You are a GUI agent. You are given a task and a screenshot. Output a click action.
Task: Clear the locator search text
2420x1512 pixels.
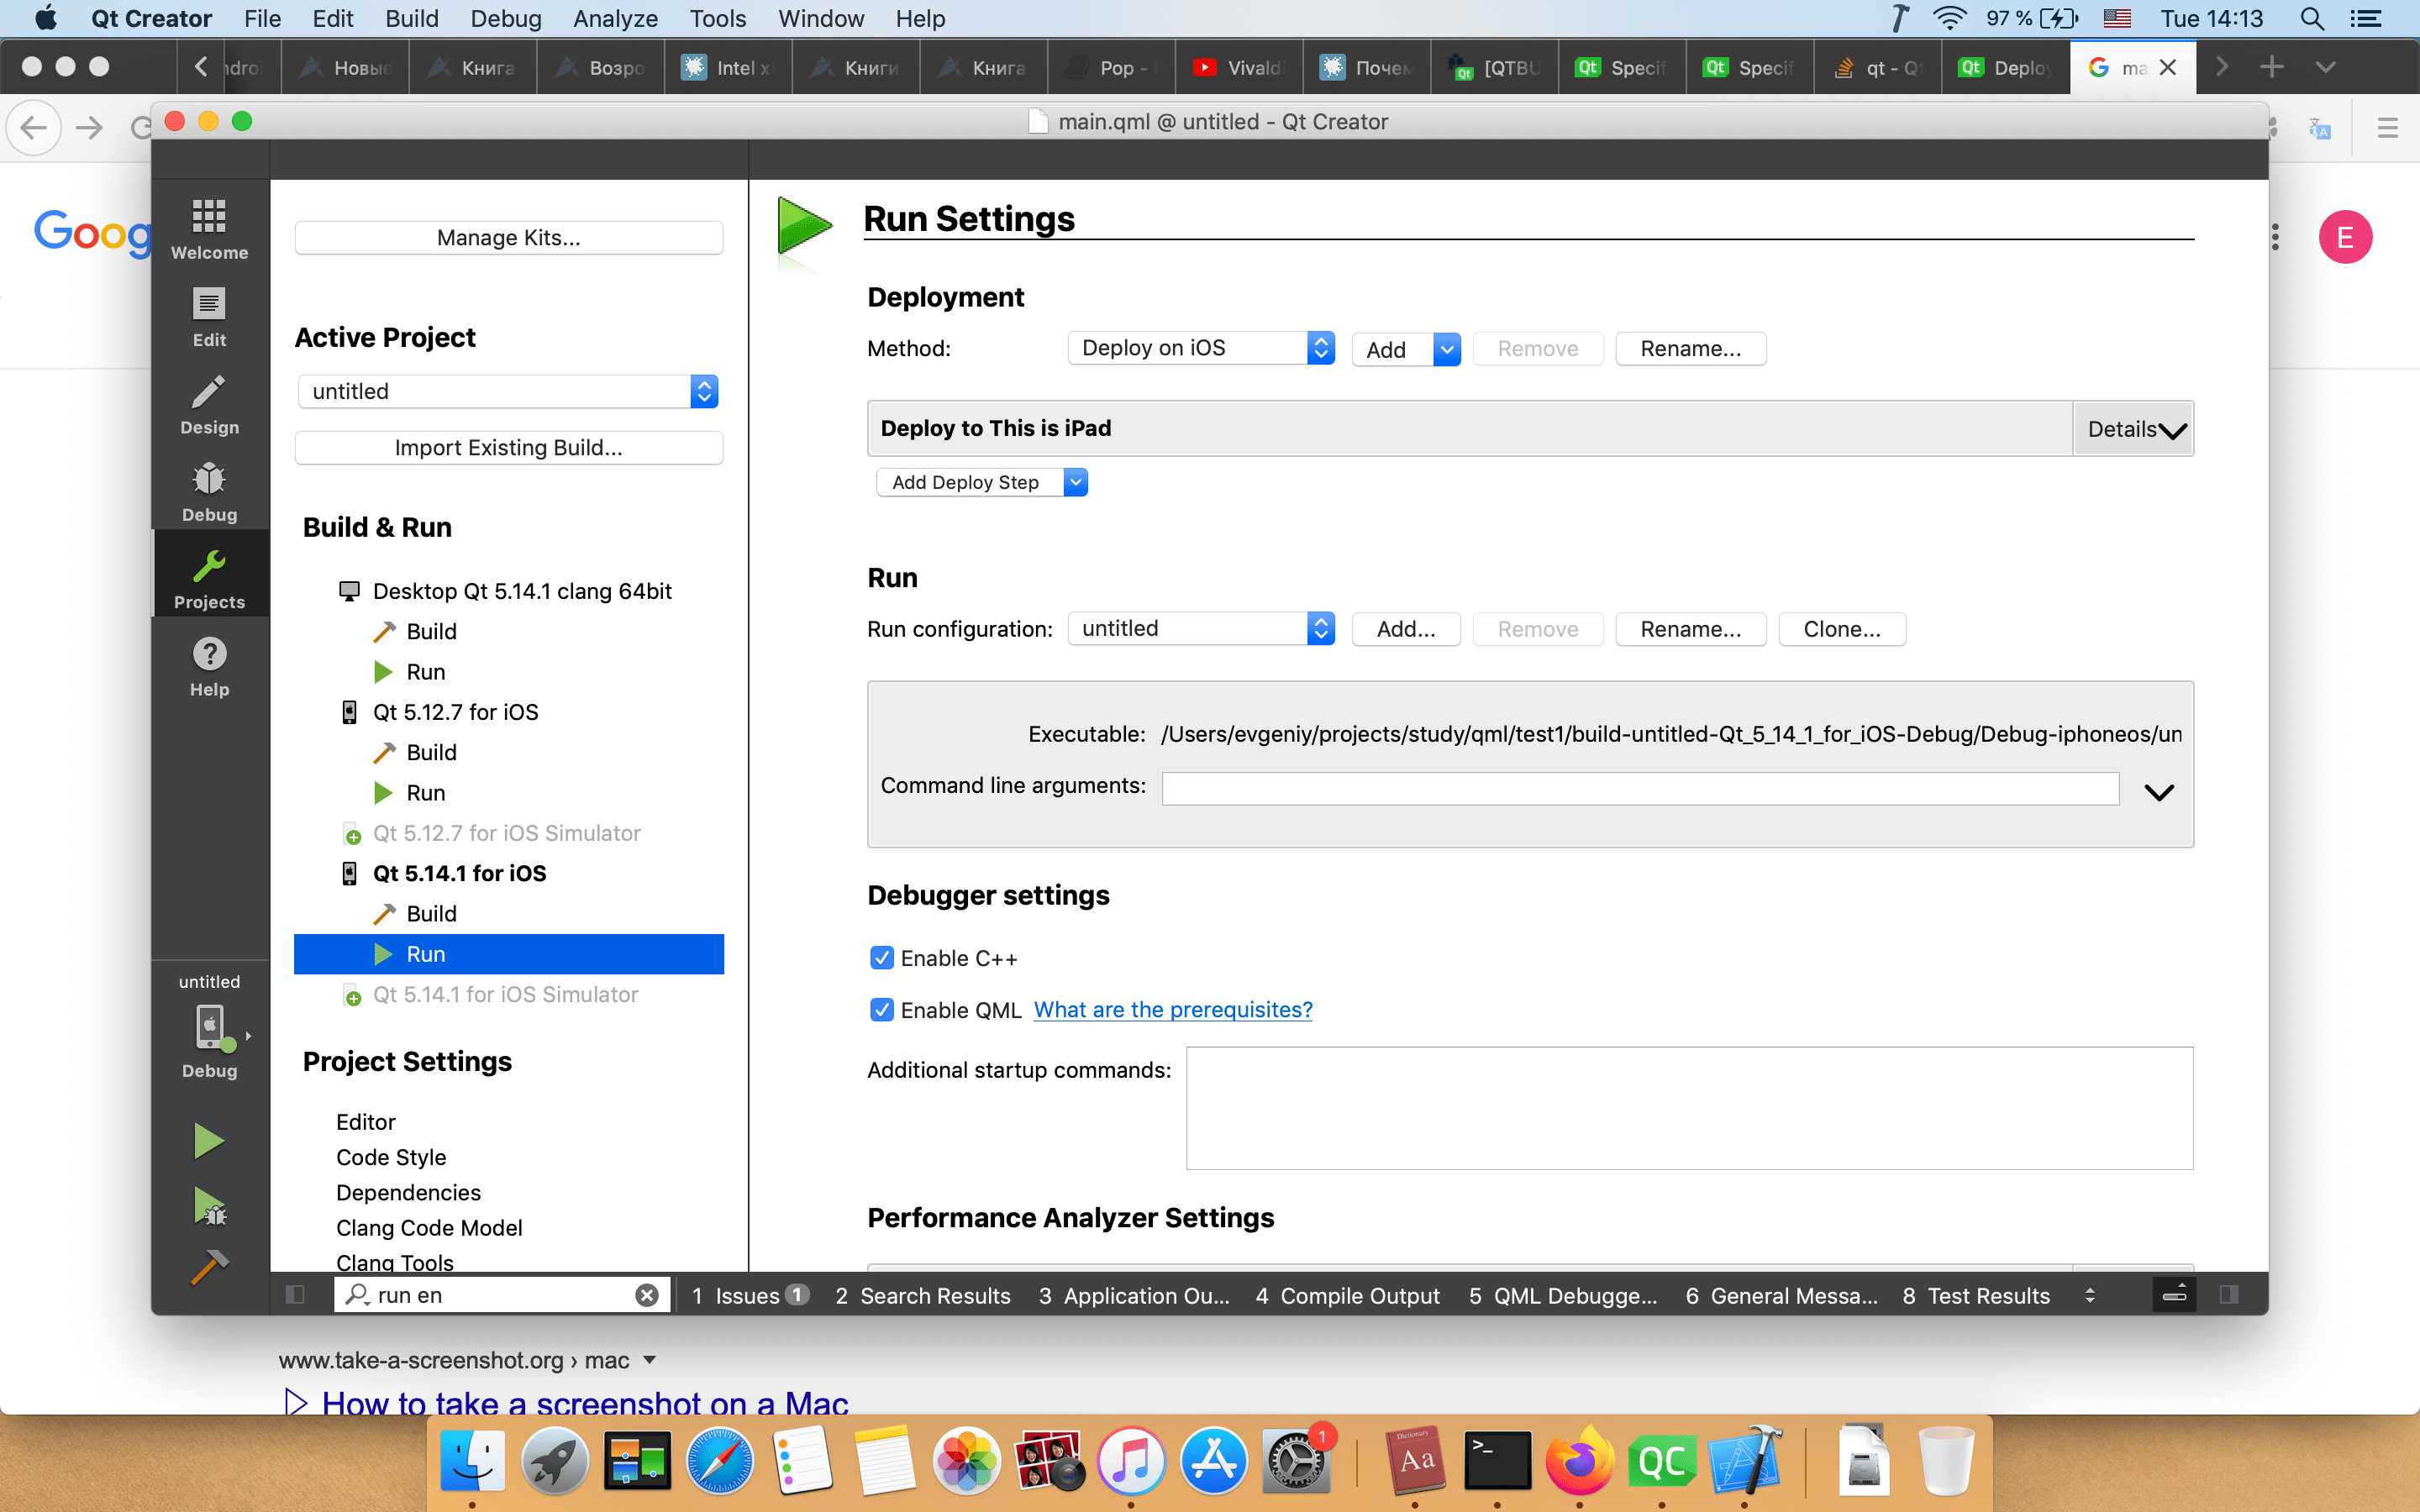pos(647,1295)
